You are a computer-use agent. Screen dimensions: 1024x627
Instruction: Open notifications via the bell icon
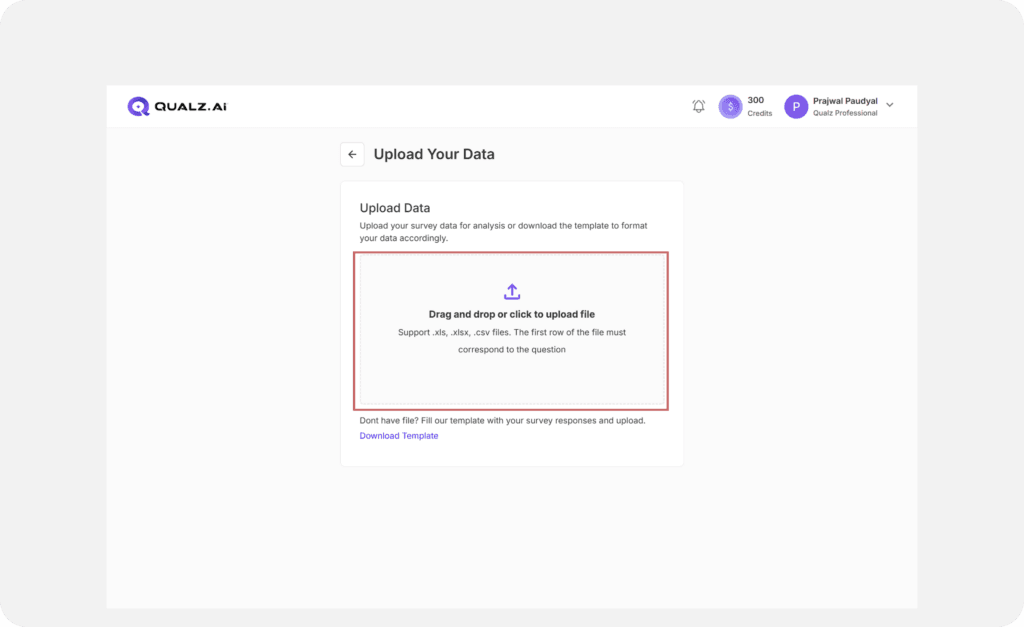point(698,106)
